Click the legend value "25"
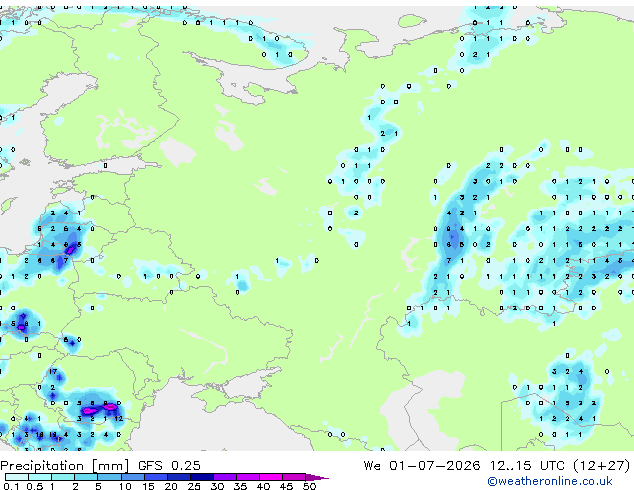Screen dimensions: 634x490 coord(194,486)
